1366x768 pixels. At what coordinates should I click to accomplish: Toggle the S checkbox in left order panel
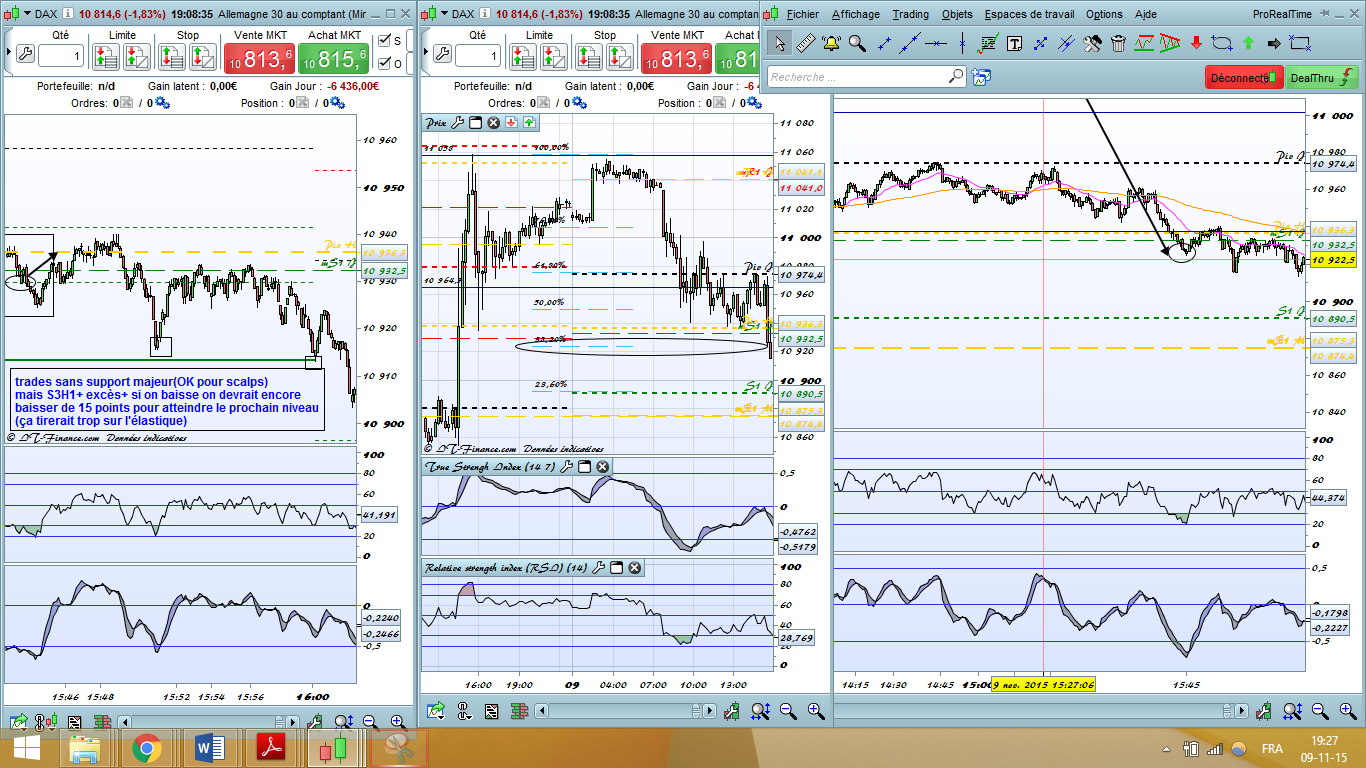click(x=384, y=41)
